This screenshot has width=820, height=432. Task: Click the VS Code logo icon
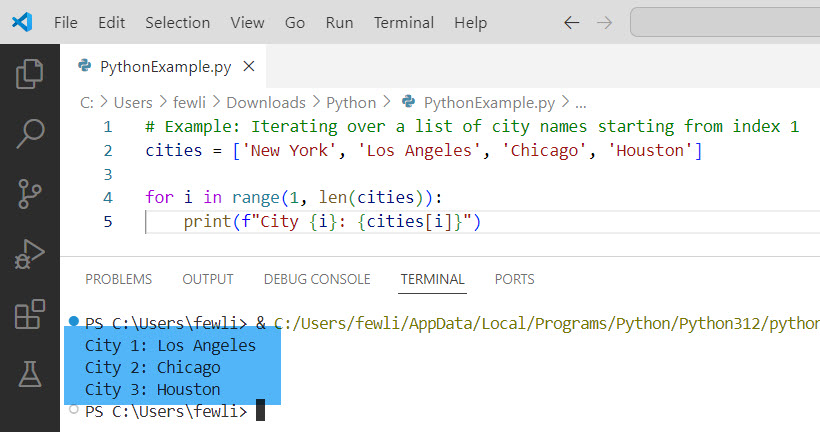point(22,22)
